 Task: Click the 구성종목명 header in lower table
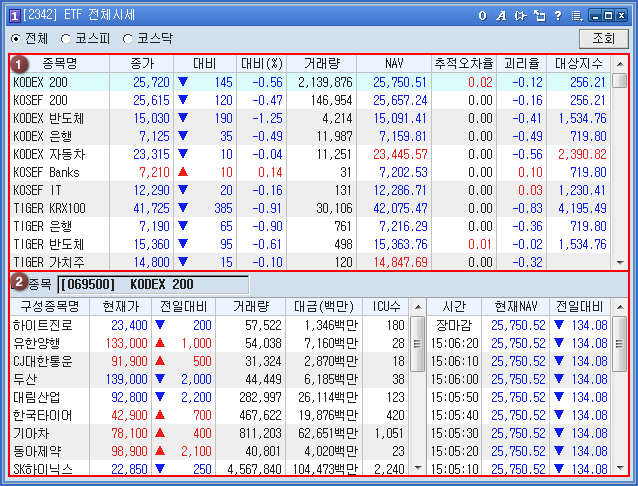click(x=47, y=306)
